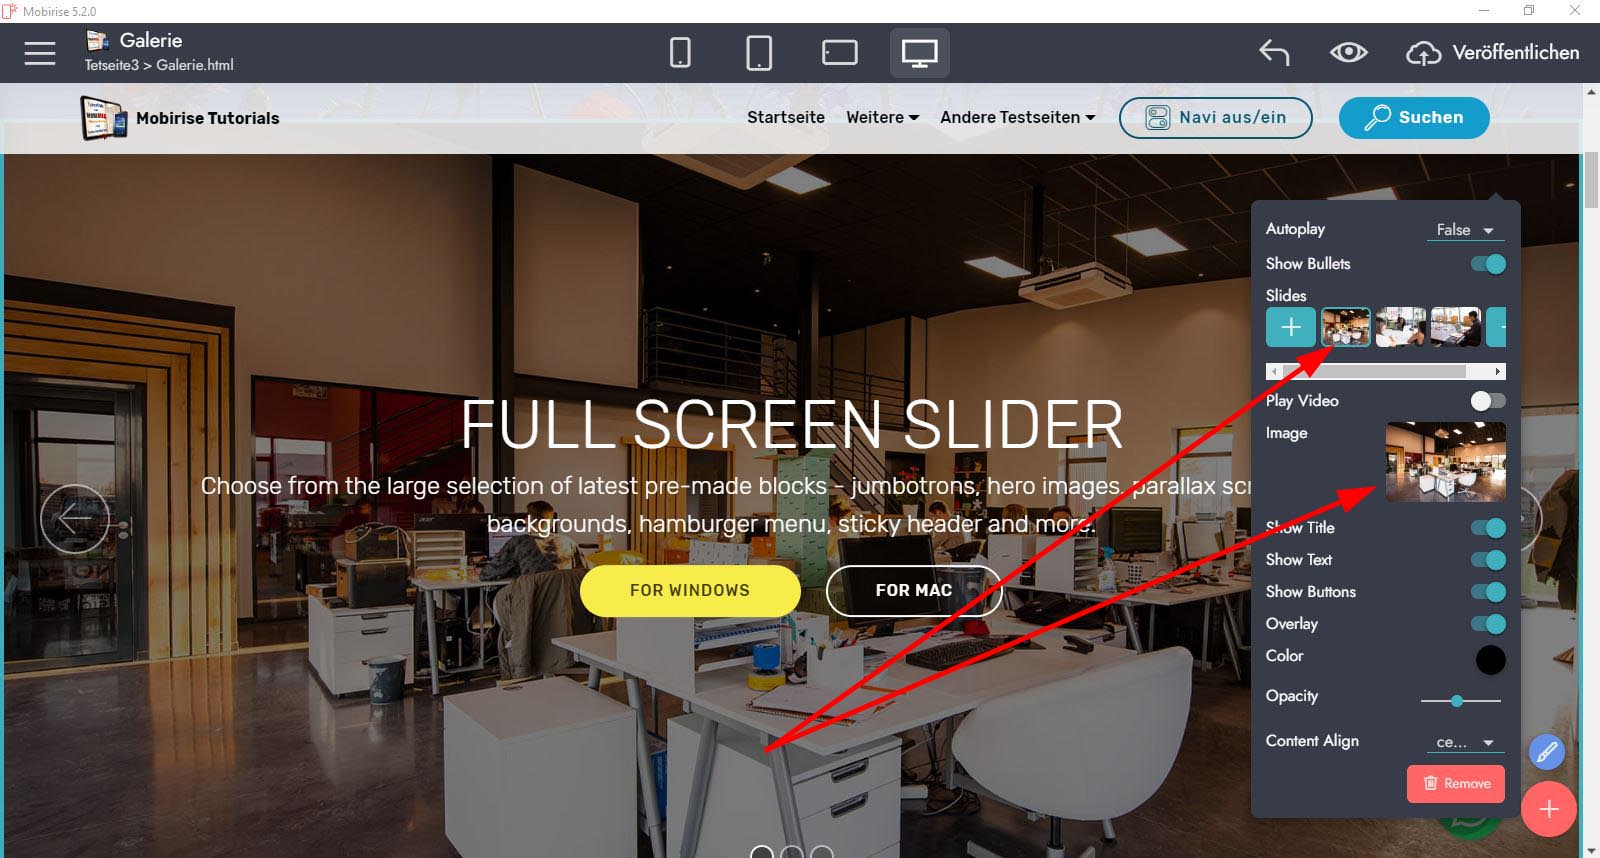
Task: Switch to mobile phone preview
Action: pos(680,53)
